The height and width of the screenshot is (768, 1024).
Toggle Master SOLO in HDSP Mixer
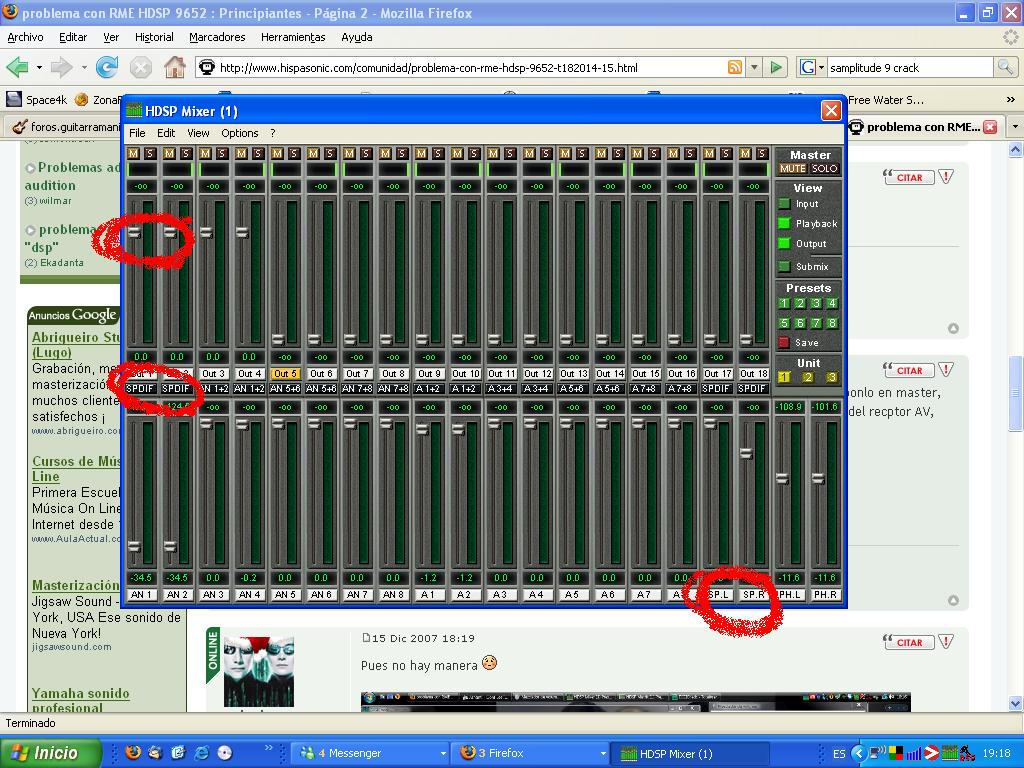tap(824, 168)
